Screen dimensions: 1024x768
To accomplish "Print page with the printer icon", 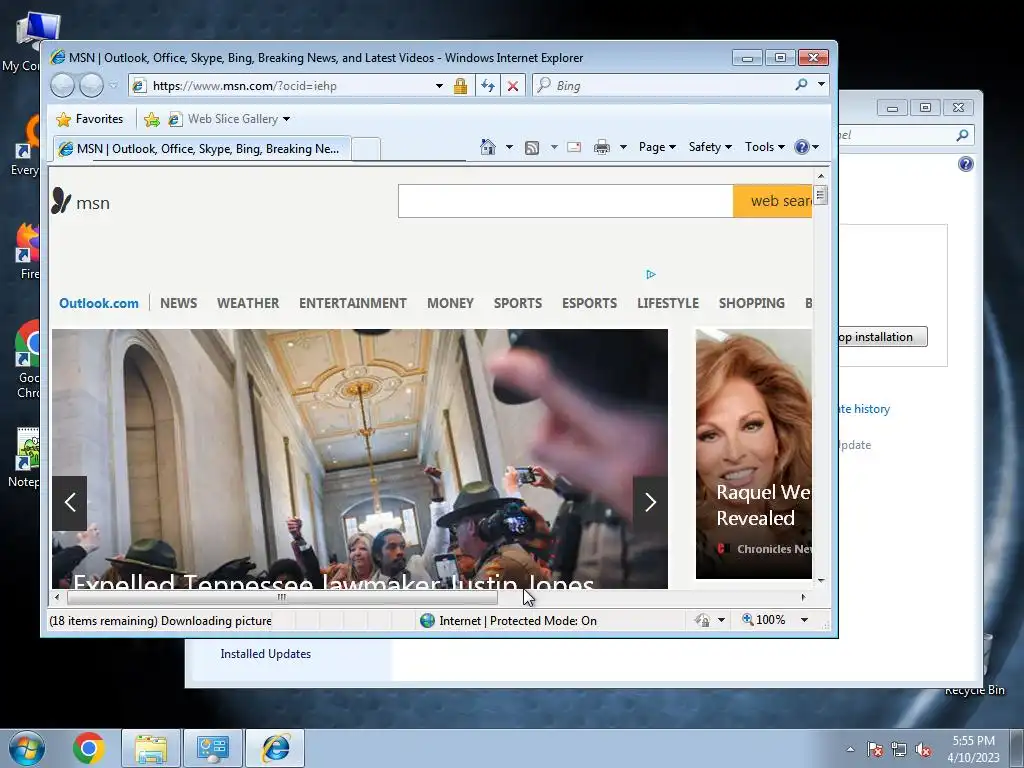I will click(601, 147).
